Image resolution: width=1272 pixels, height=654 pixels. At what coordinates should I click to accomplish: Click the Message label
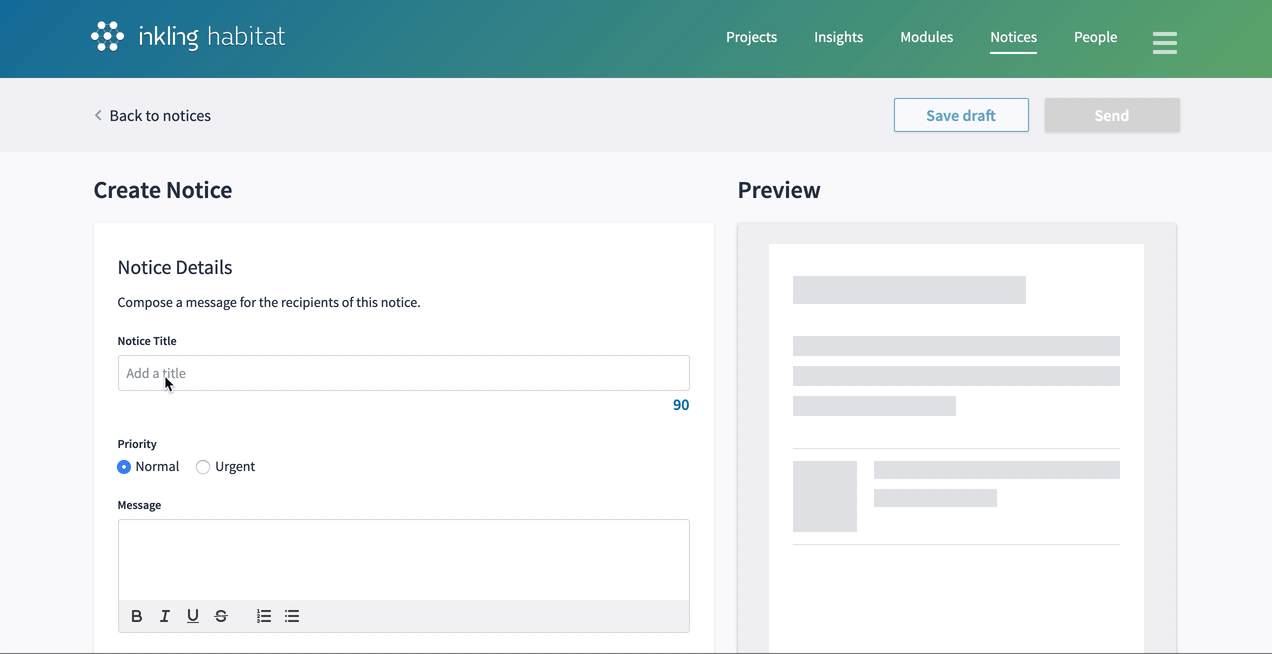click(139, 505)
